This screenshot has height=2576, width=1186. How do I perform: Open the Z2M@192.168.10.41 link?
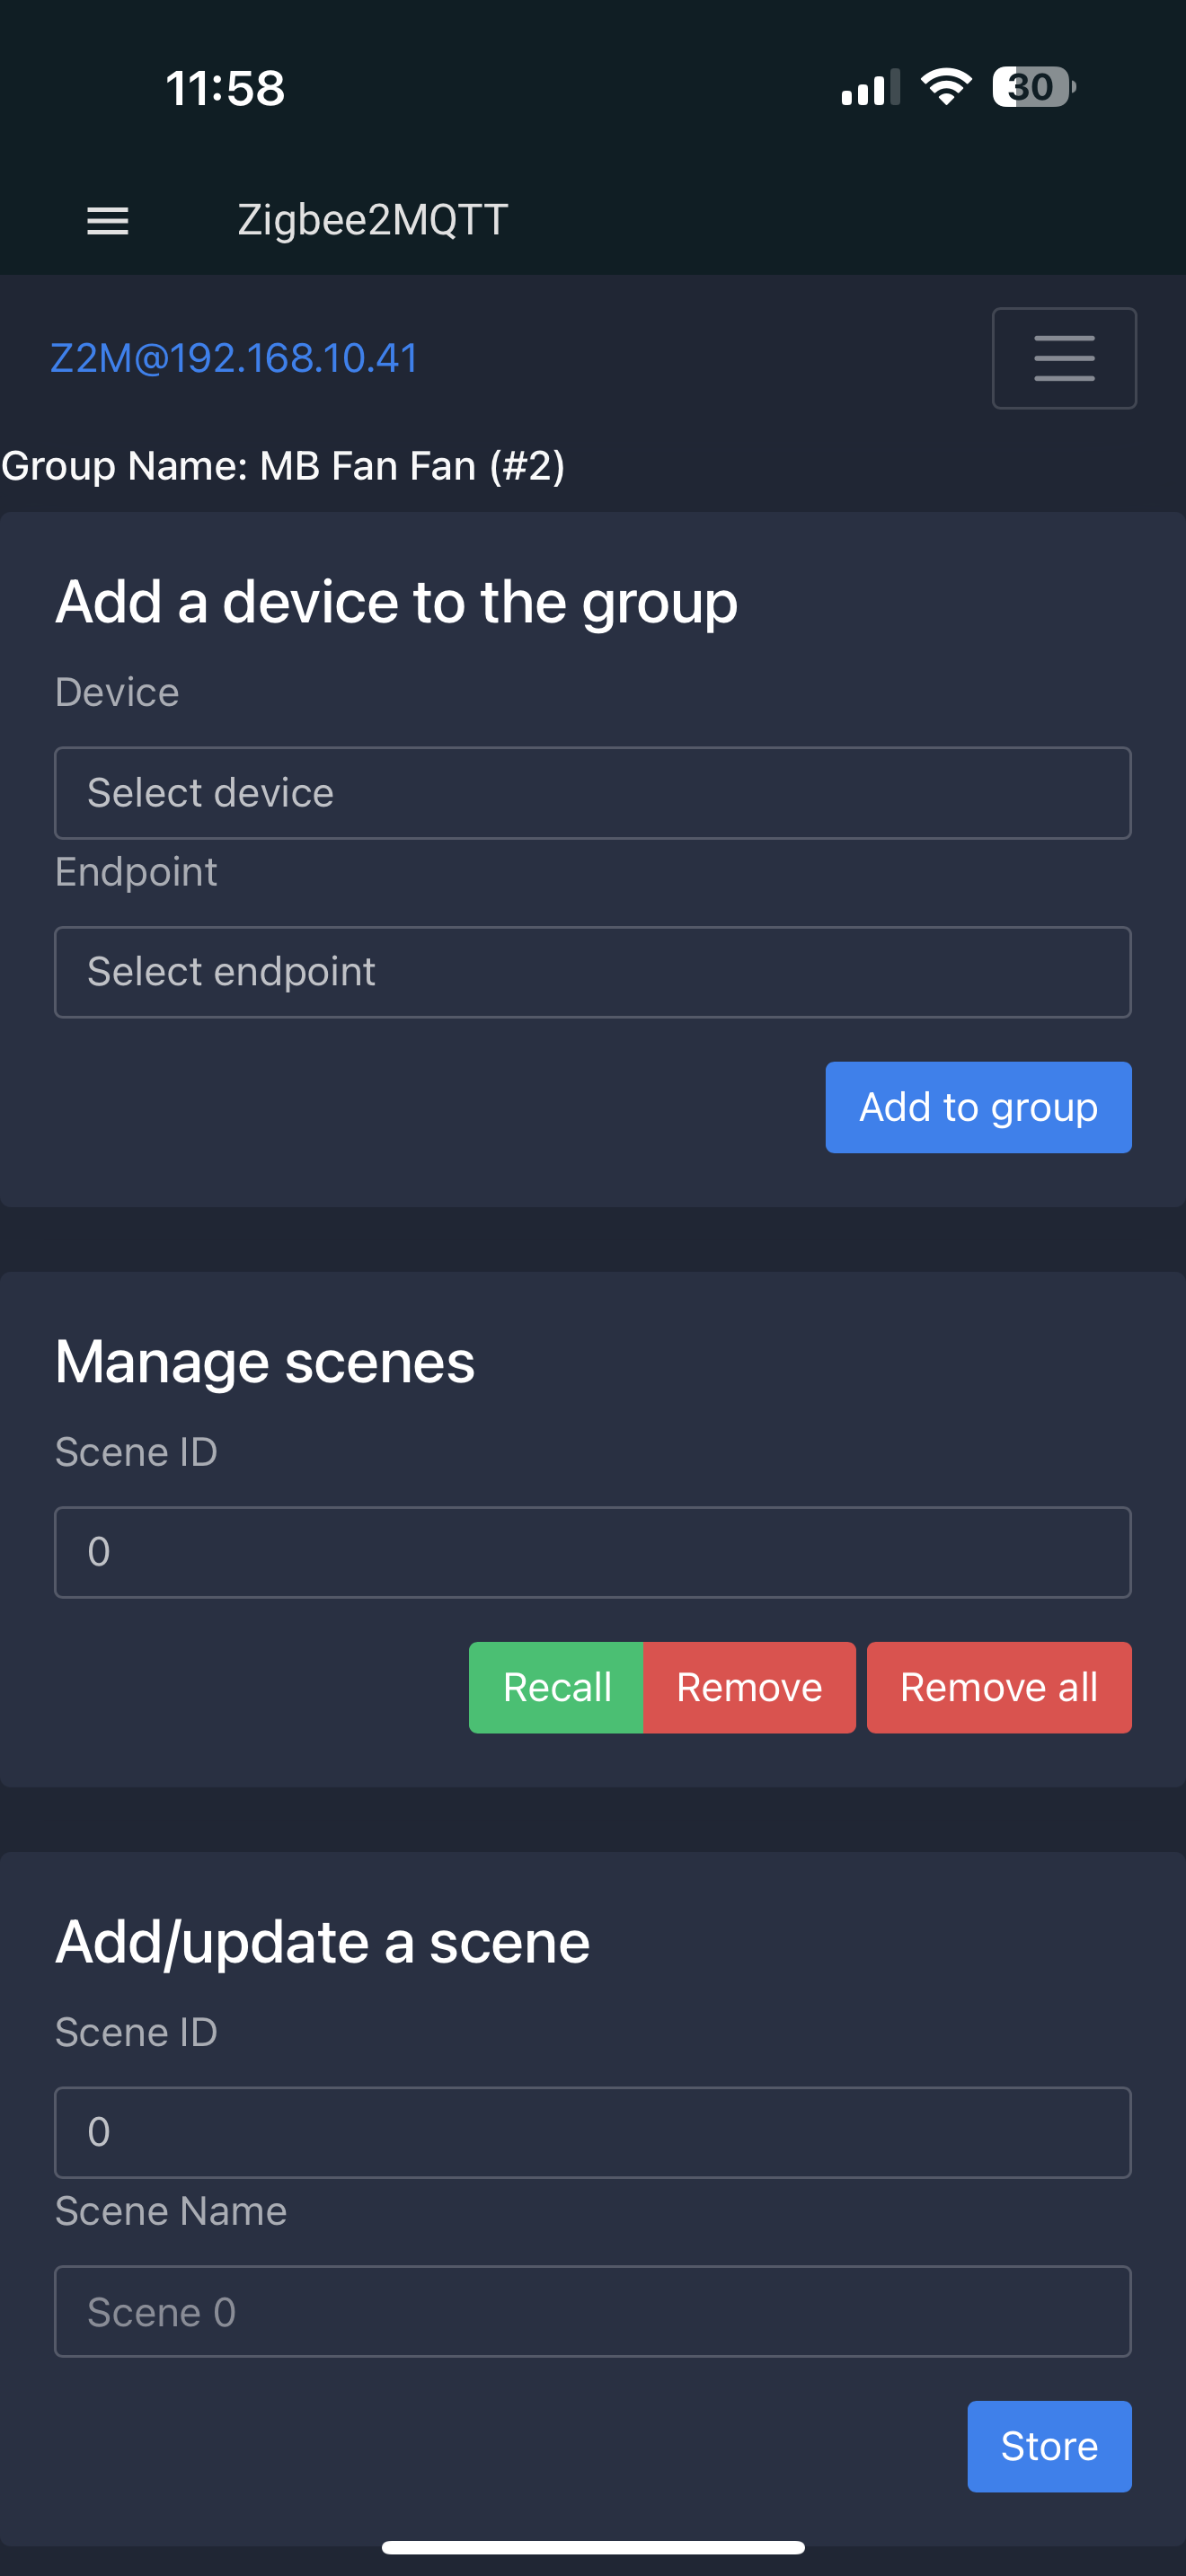pos(234,358)
